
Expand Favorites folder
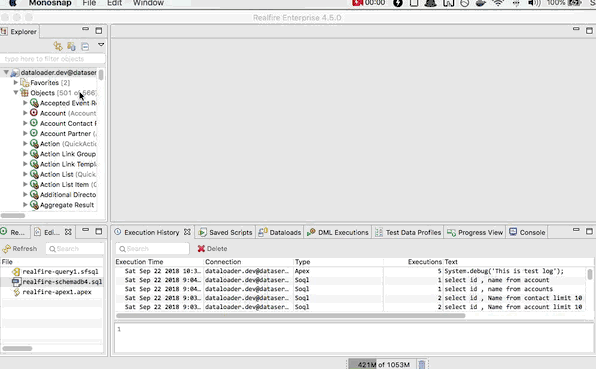[x=16, y=82]
